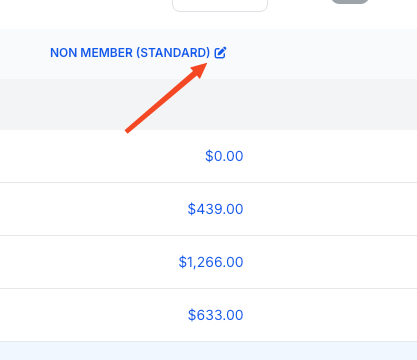Screen dimensions: 417x360
Task: Click the words NON MEMBER in the header
Action: (91, 53)
